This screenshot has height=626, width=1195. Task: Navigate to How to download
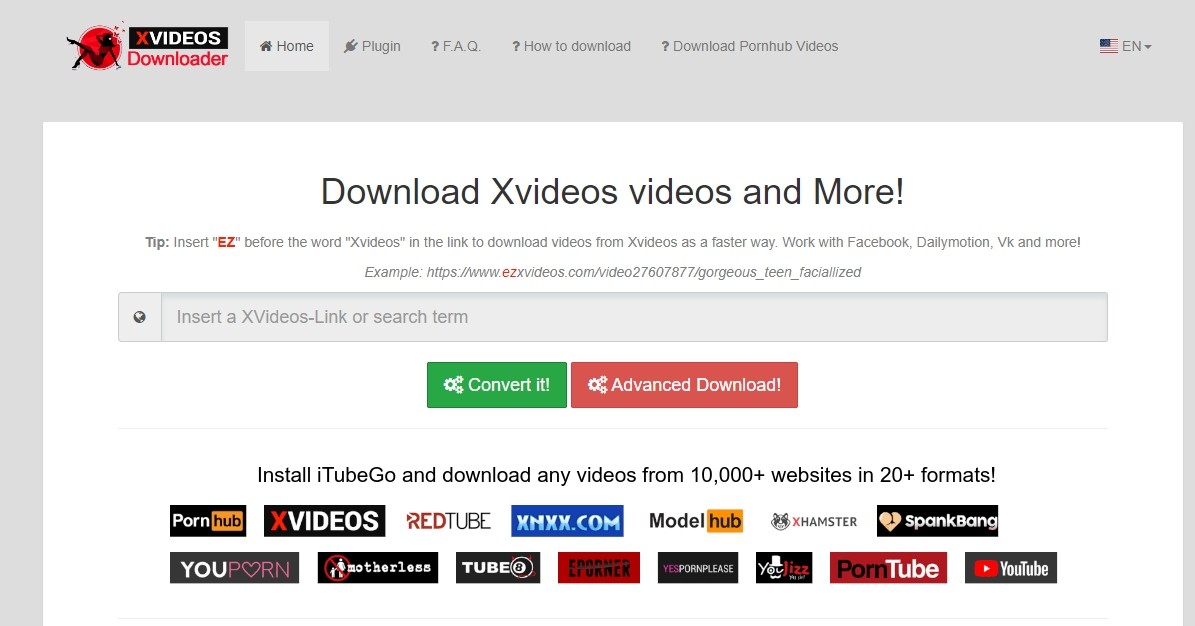point(571,46)
